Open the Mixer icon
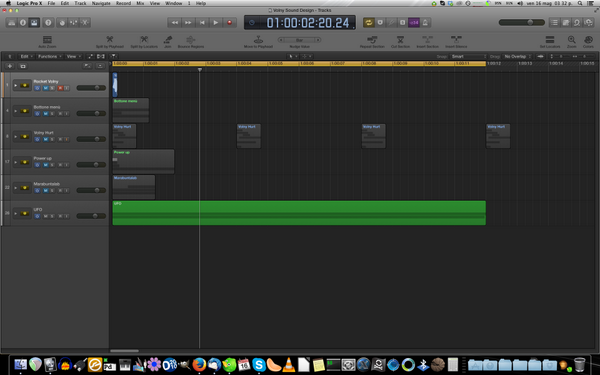Image resolution: width=600 pixels, height=375 pixels. 73,23
